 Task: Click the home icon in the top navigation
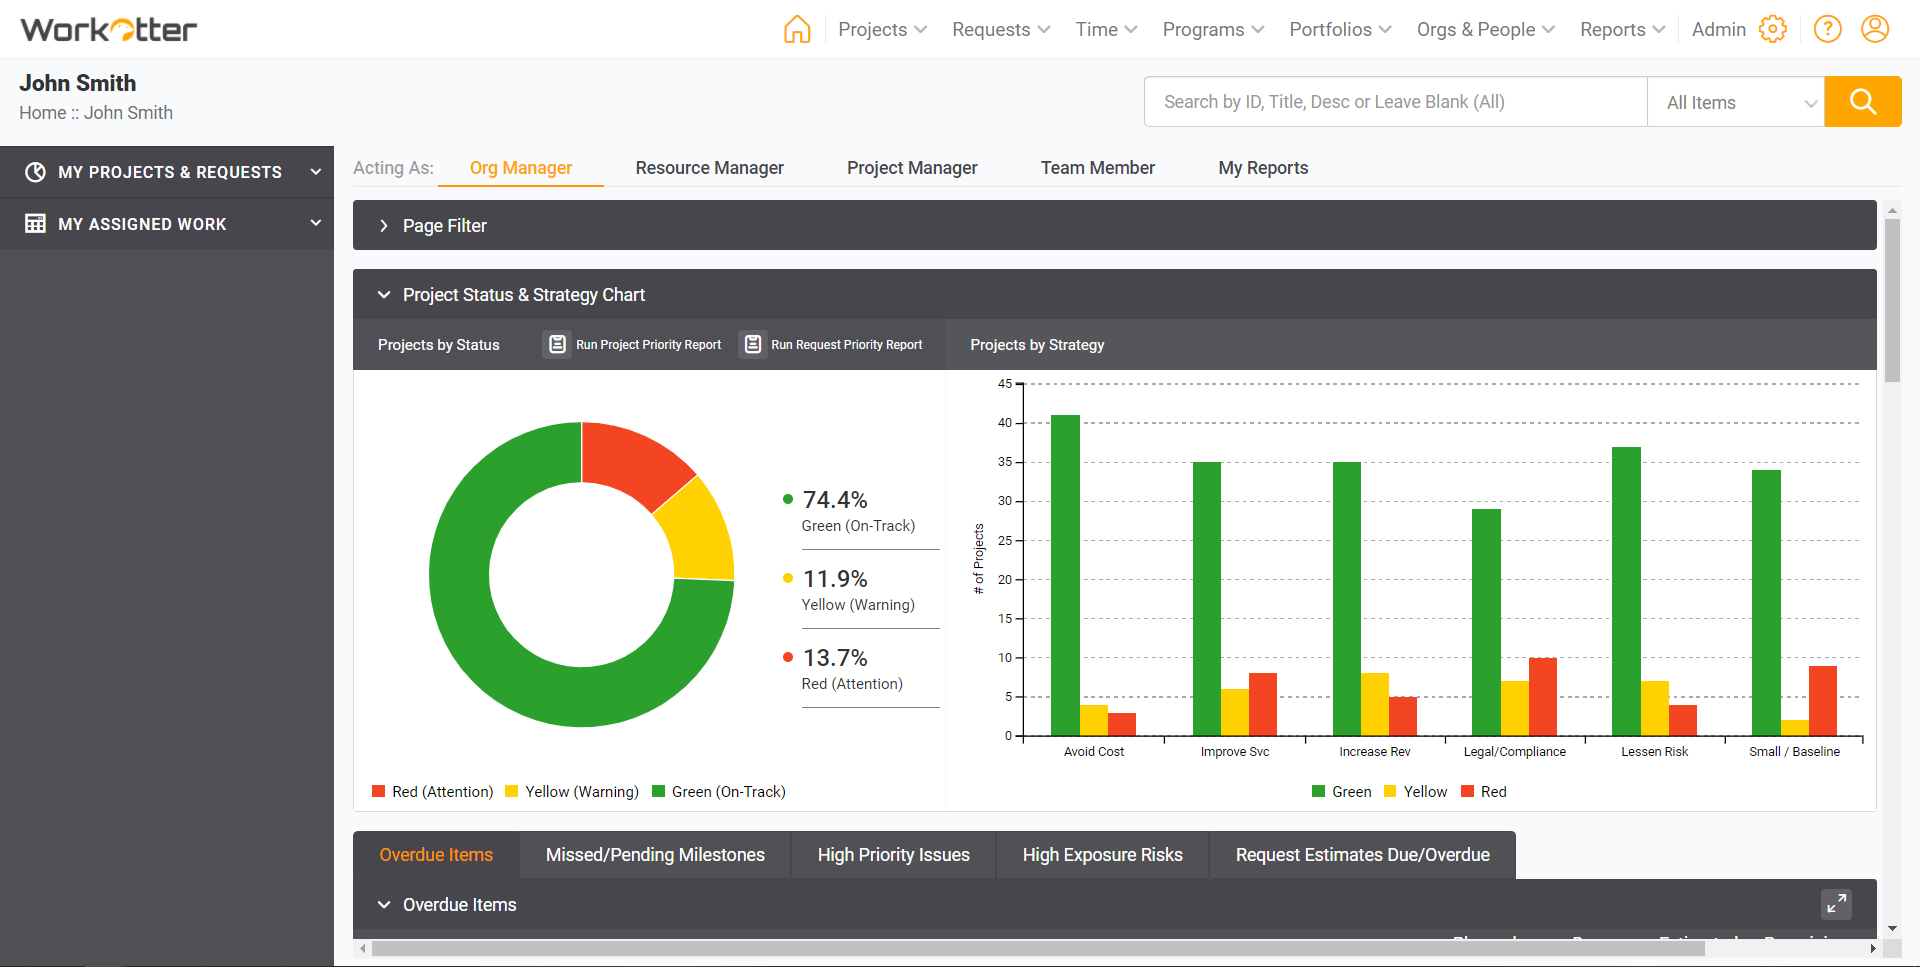797,29
